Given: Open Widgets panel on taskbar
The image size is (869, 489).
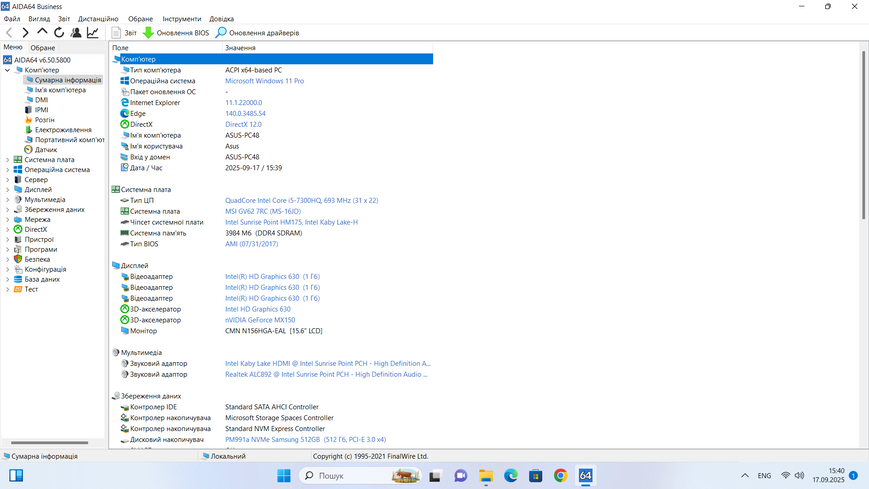Looking at the screenshot, I should pos(16,476).
